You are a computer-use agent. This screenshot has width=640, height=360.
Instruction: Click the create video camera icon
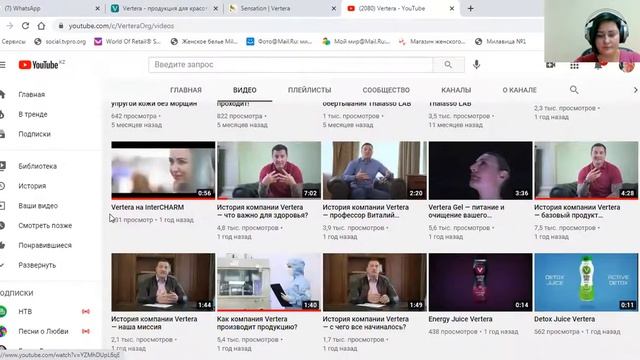tap(550, 65)
